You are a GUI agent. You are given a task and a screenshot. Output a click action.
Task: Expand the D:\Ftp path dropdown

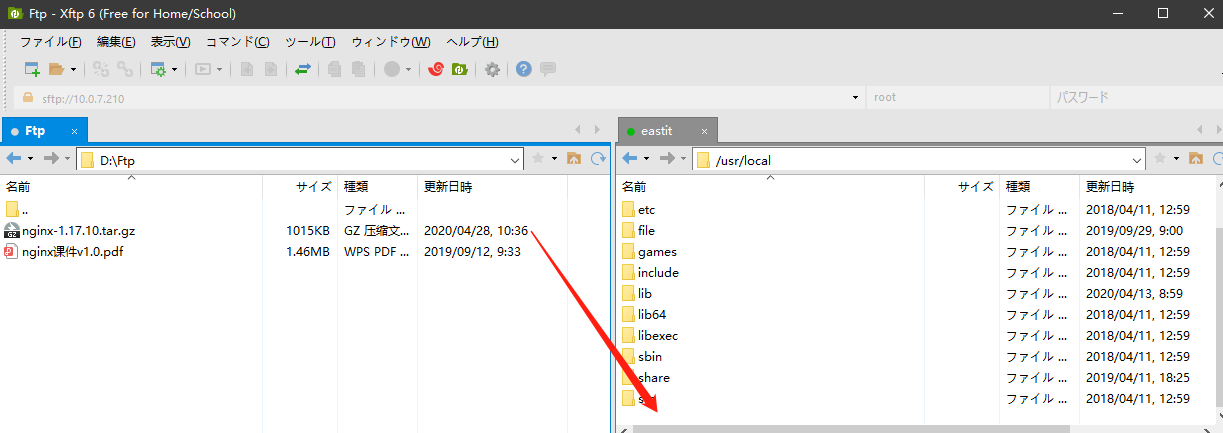point(515,159)
